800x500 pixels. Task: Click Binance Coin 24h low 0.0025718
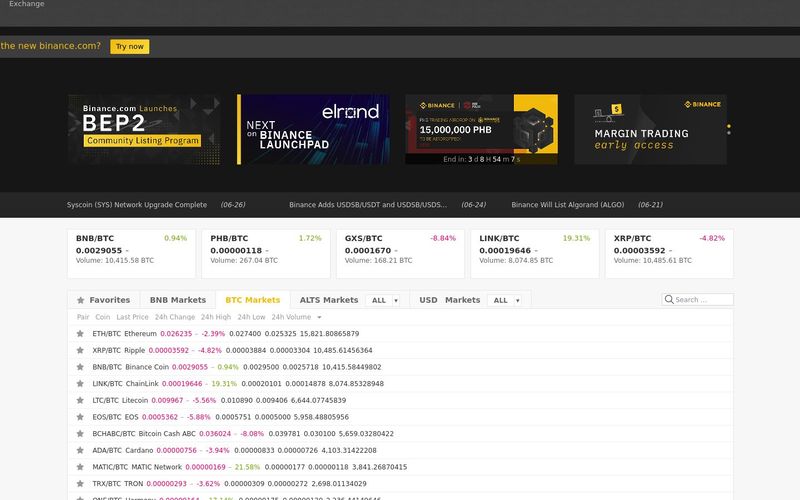[x=301, y=367]
